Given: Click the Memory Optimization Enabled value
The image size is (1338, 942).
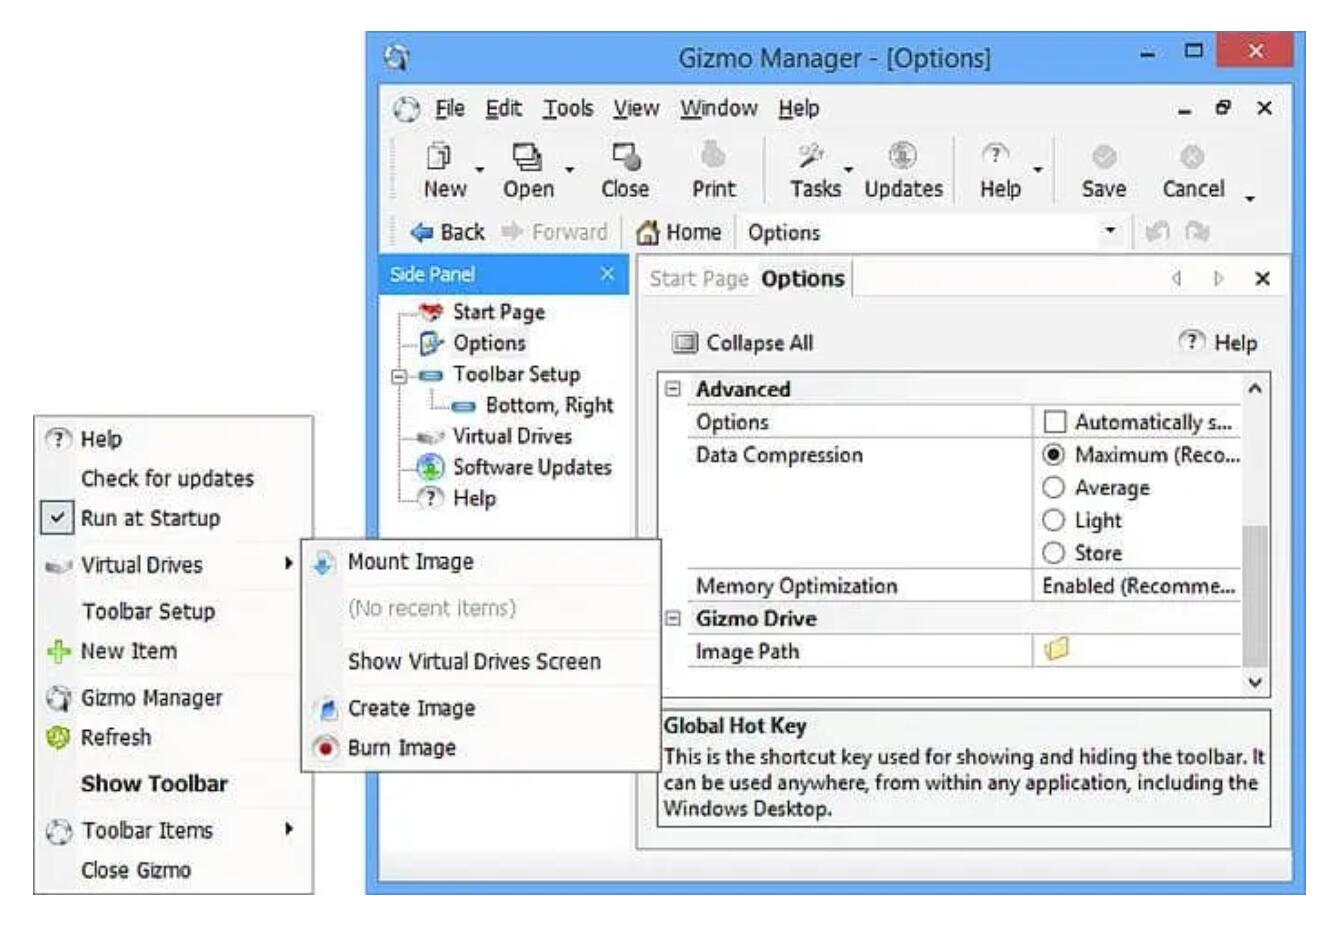Looking at the screenshot, I should [x=1138, y=586].
